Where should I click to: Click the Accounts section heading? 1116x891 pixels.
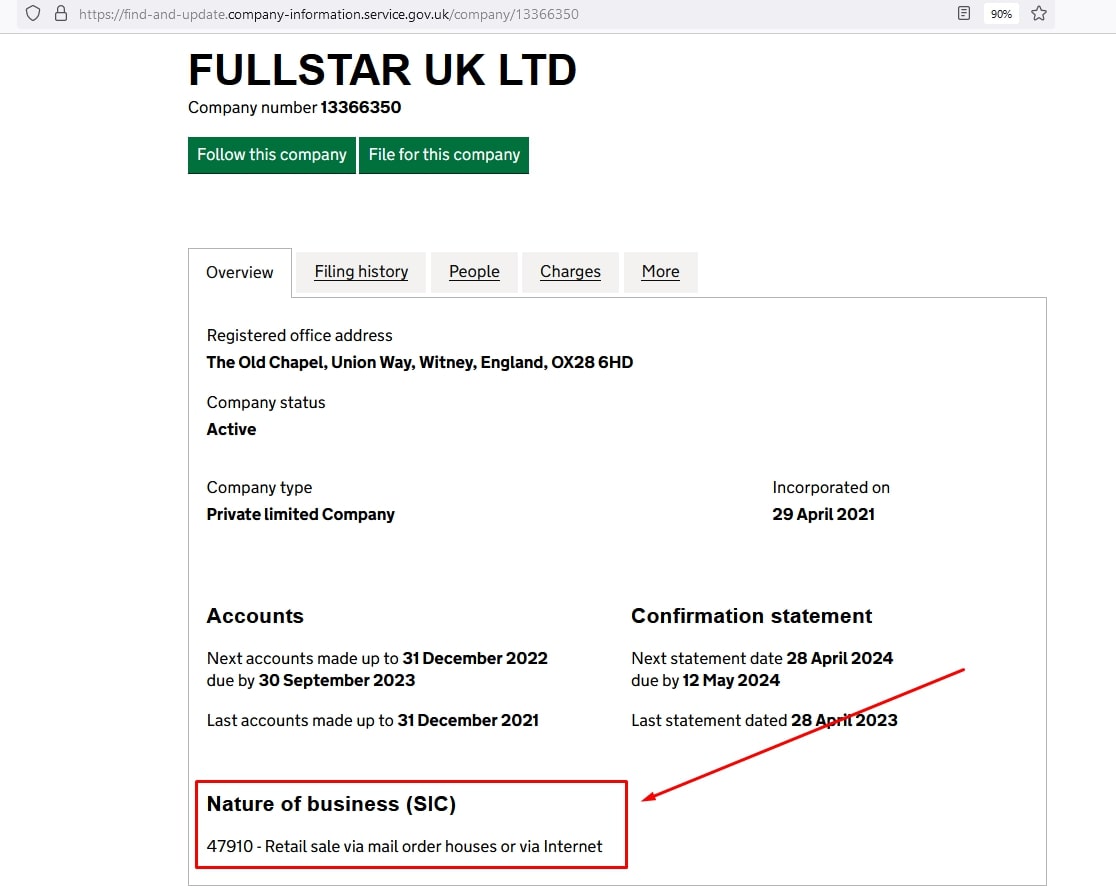(x=255, y=616)
